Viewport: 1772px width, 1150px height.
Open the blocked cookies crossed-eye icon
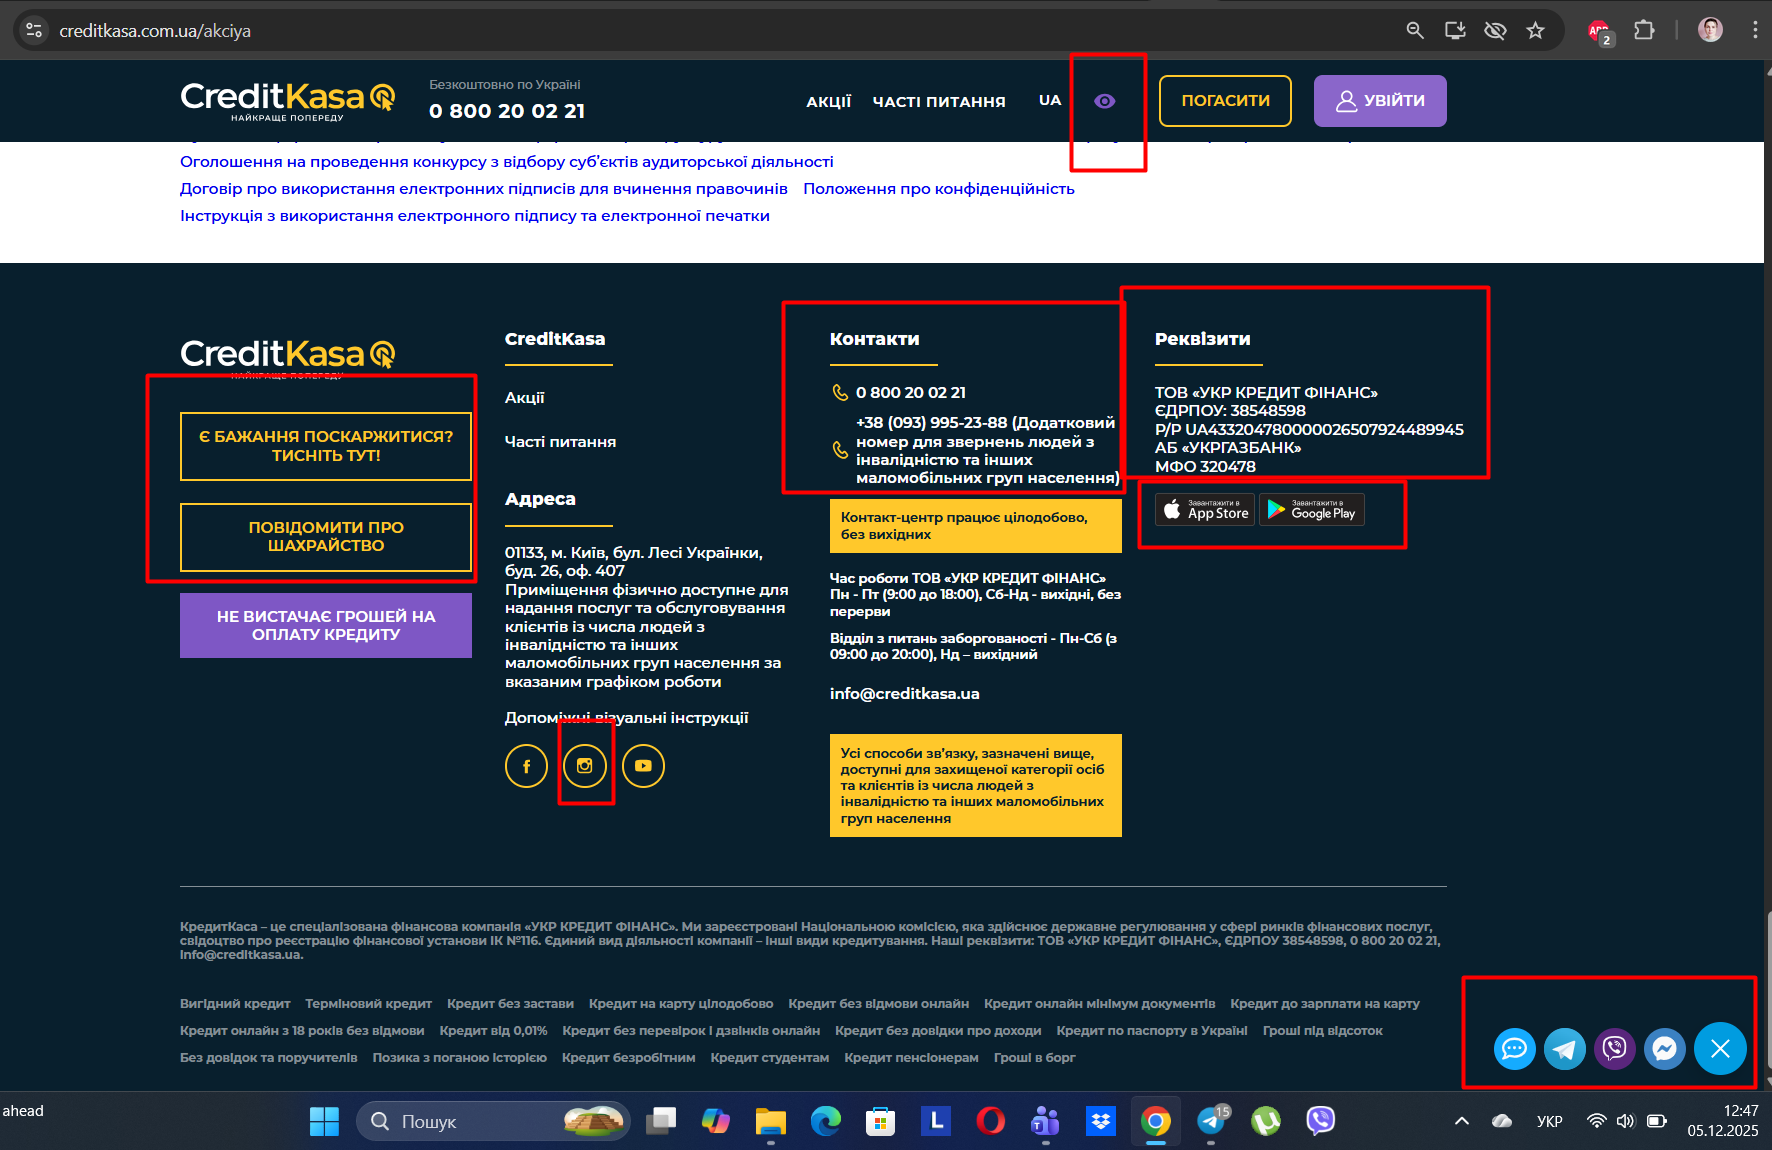[x=1495, y=31]
